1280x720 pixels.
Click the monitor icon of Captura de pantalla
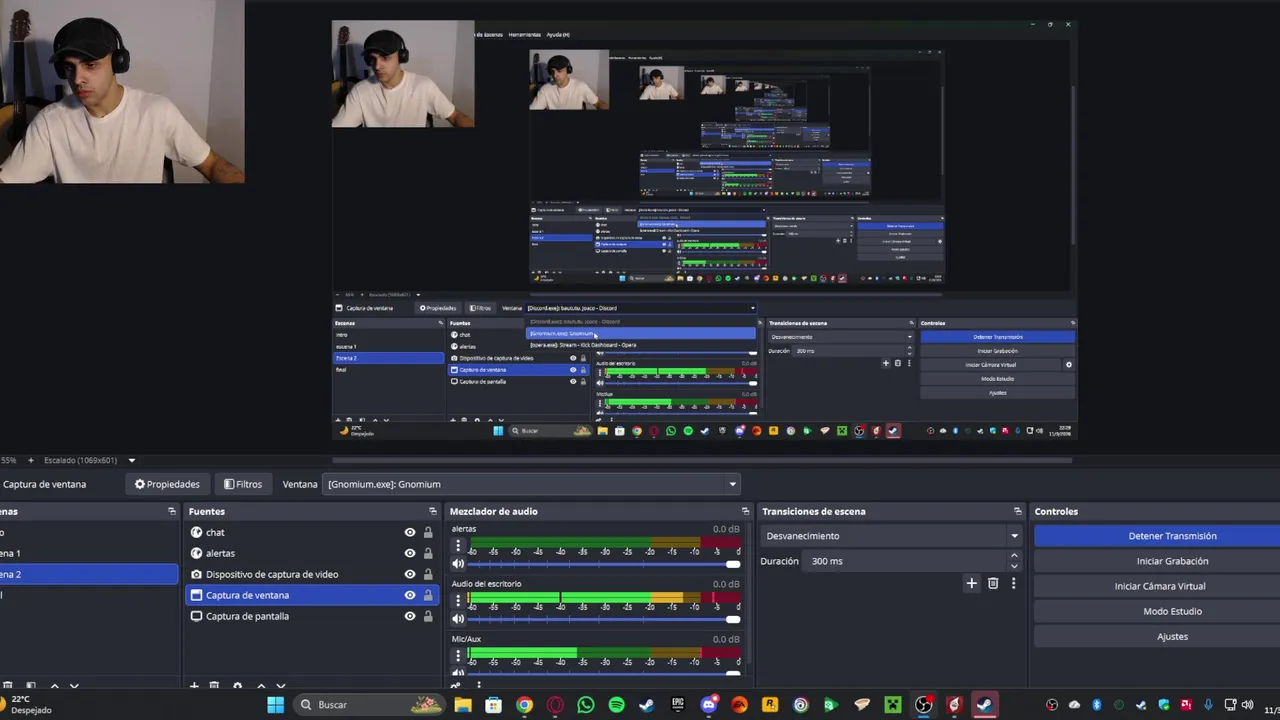196,616
